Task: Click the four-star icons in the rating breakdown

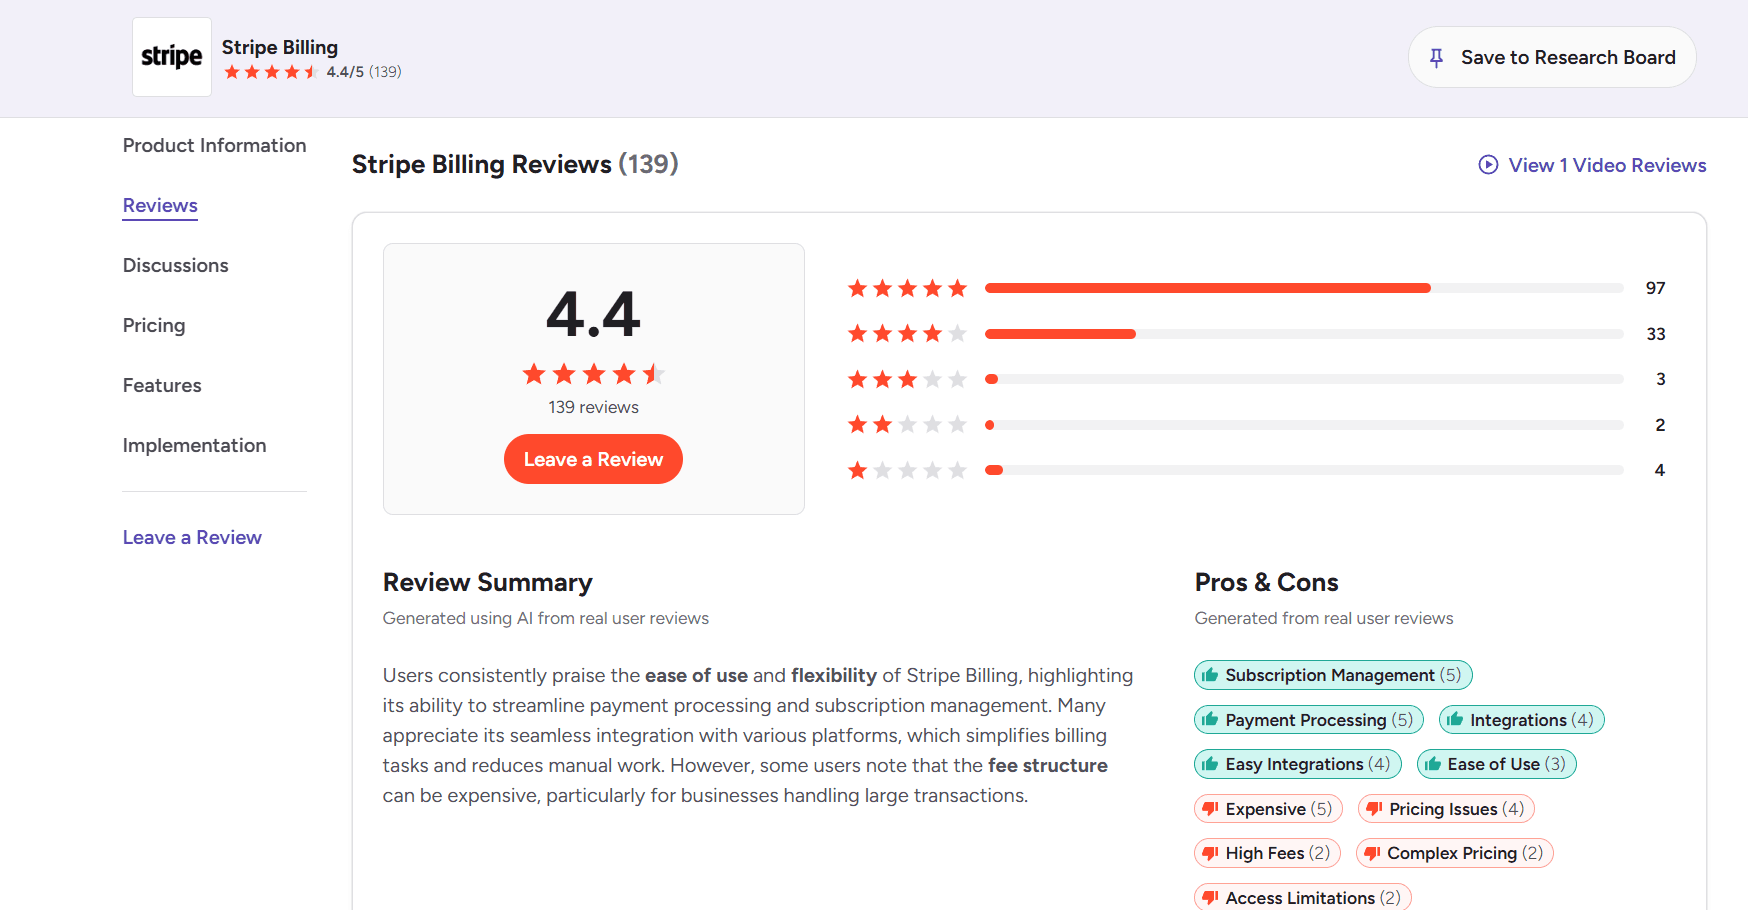Action: click(x=907, y=334)
